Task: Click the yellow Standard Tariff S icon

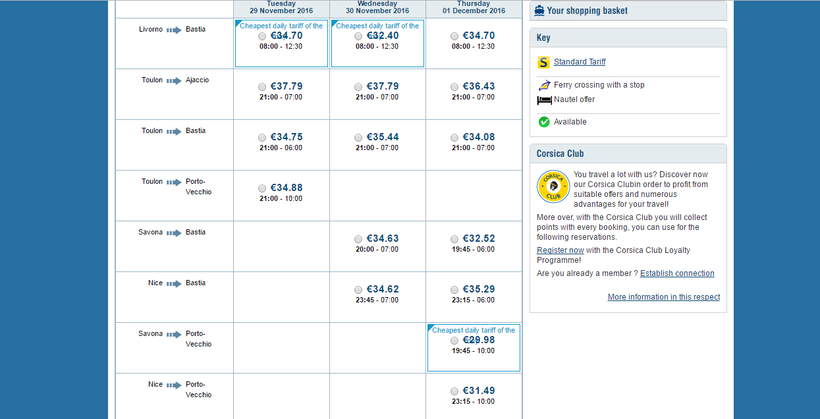Action: [544, 62]
